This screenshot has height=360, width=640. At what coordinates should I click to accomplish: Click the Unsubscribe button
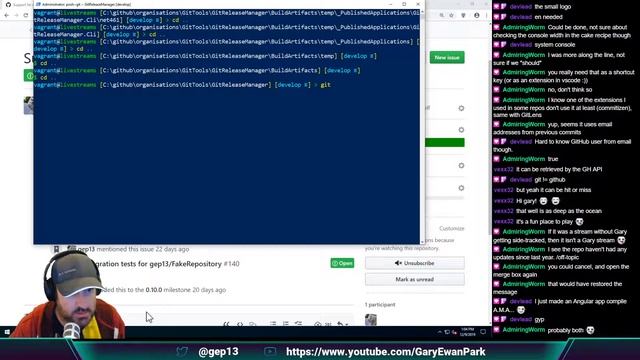pos(415,263)
